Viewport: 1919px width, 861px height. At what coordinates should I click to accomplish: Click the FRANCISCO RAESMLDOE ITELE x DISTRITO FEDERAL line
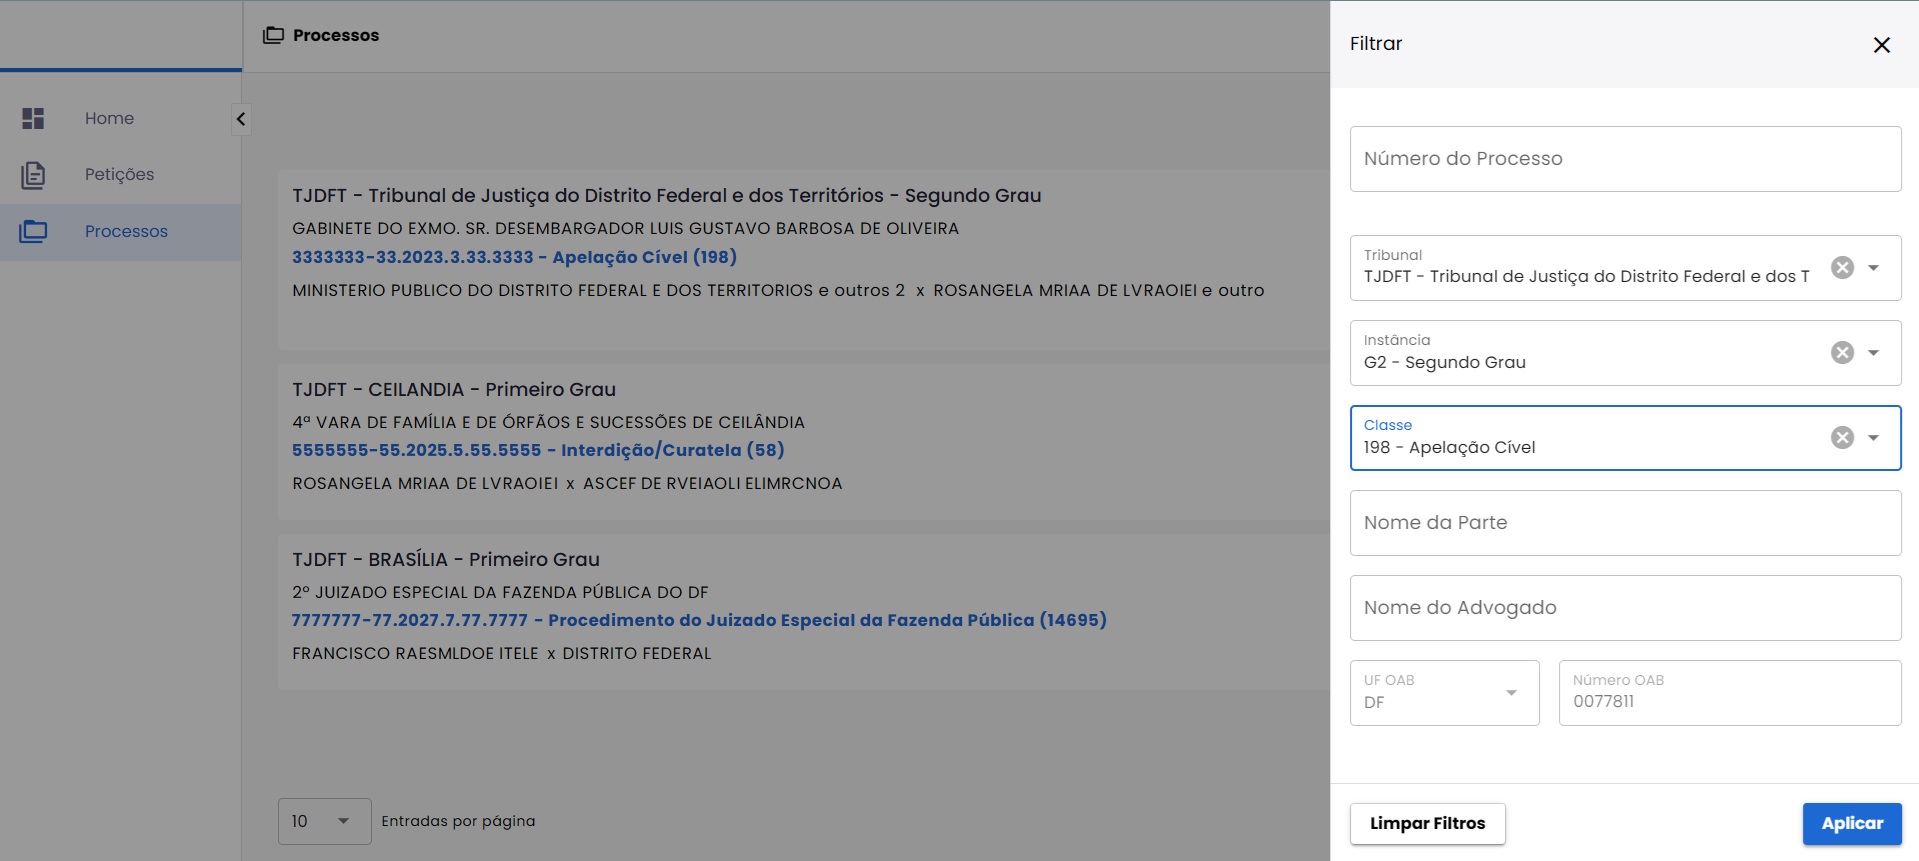502,653
